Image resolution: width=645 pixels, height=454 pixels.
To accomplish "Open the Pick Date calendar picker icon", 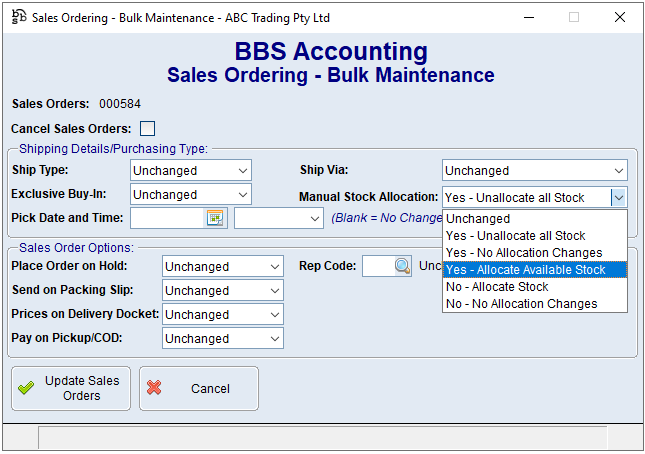I will point(216,218).
